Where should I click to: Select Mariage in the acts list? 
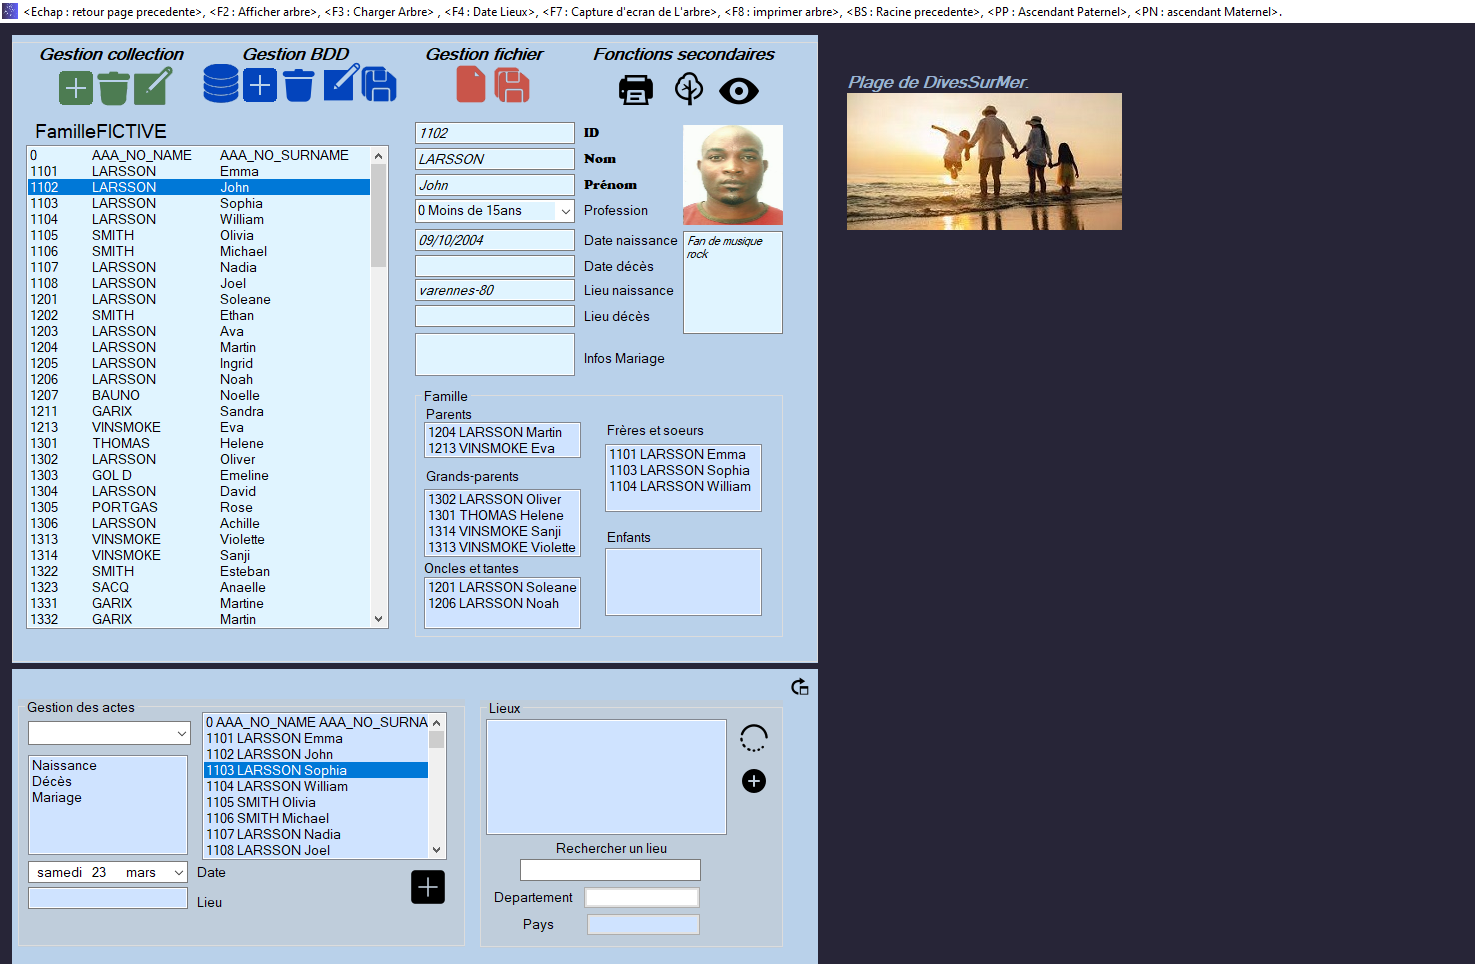[x=57, y=798]
